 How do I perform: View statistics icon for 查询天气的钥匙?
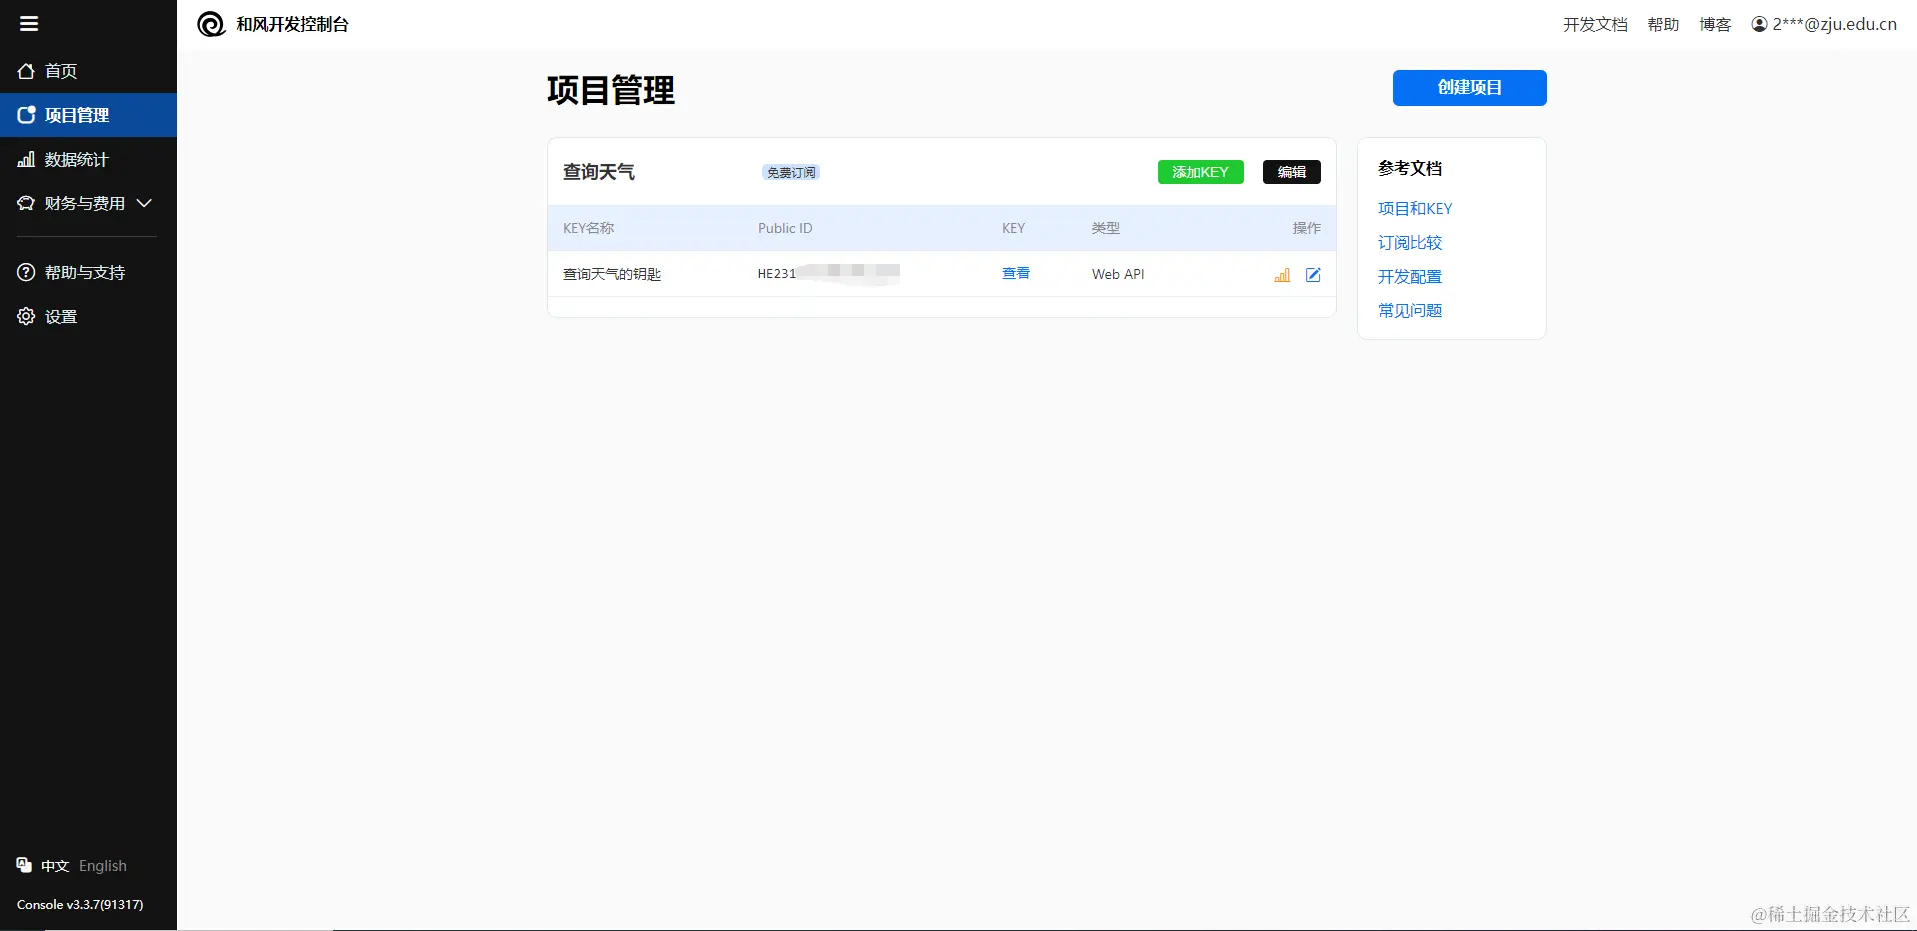tap(1282, 275)
